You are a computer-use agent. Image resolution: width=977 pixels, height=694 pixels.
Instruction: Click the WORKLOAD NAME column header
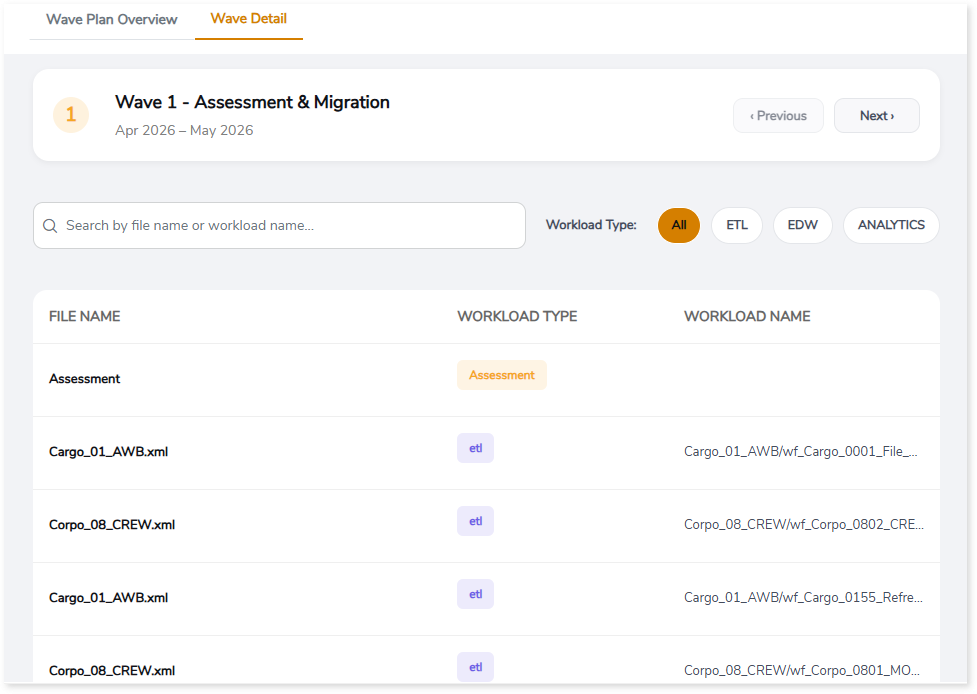click(x=747, y=316)
